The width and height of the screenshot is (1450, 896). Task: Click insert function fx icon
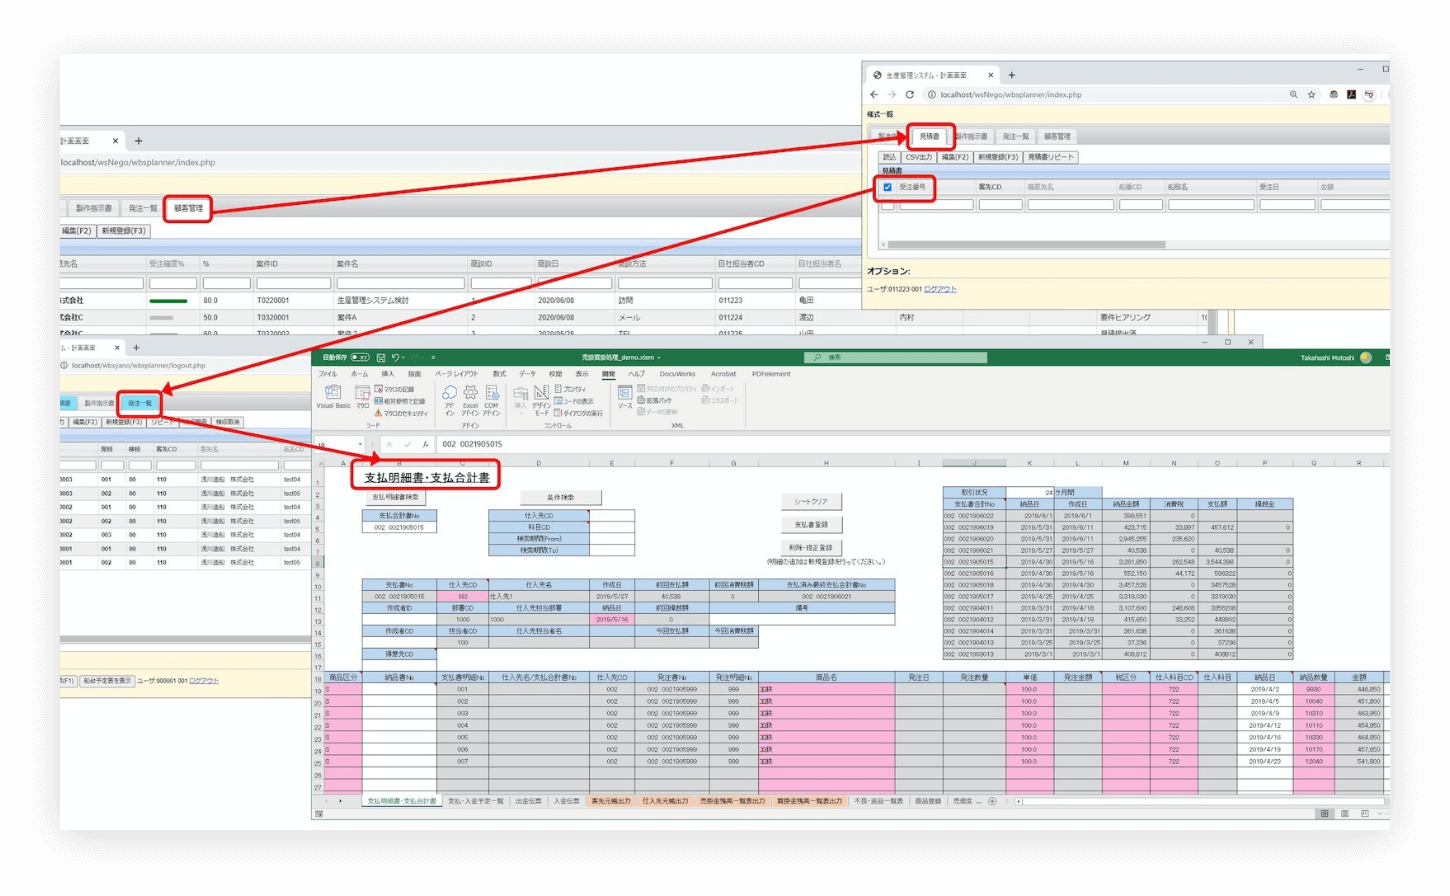coord(425,444)
